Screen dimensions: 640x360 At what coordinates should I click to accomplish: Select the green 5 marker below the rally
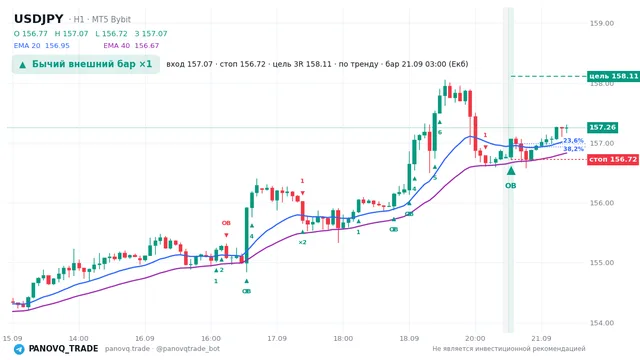coord(435,178)
